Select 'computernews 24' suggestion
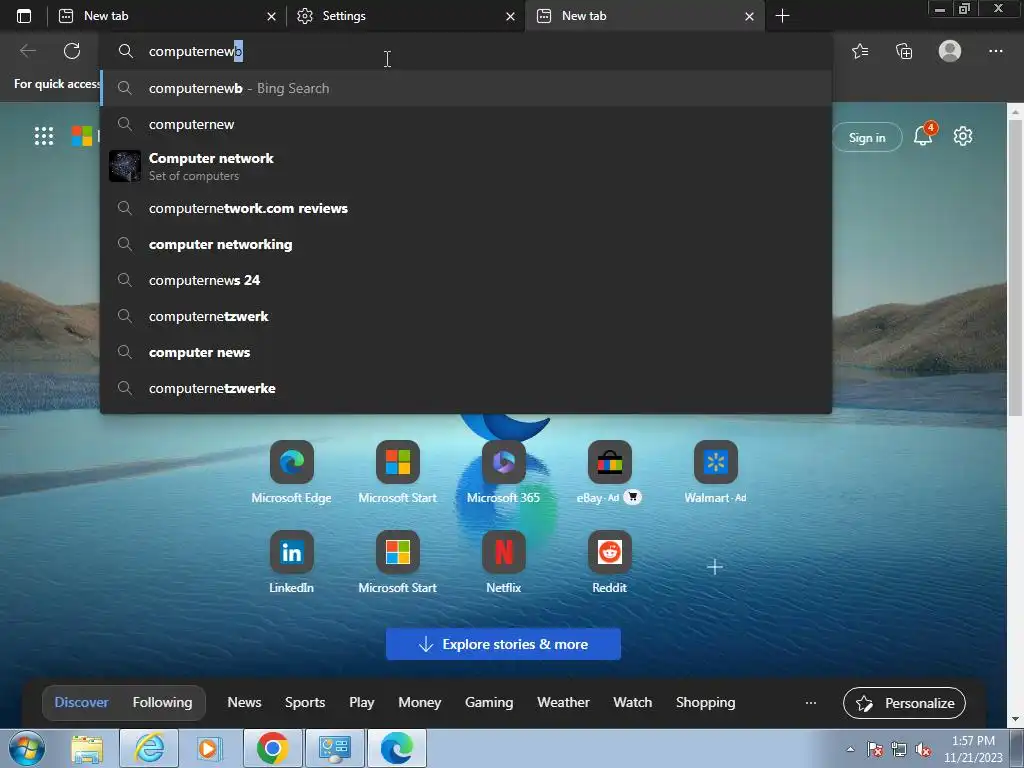 pyautogui.click(x=466, y=280)
